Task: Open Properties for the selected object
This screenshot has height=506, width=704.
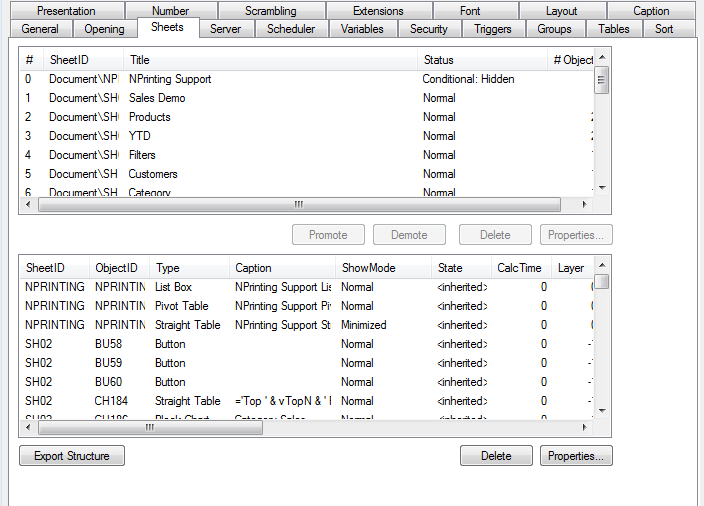Action: tap(576, 456)
